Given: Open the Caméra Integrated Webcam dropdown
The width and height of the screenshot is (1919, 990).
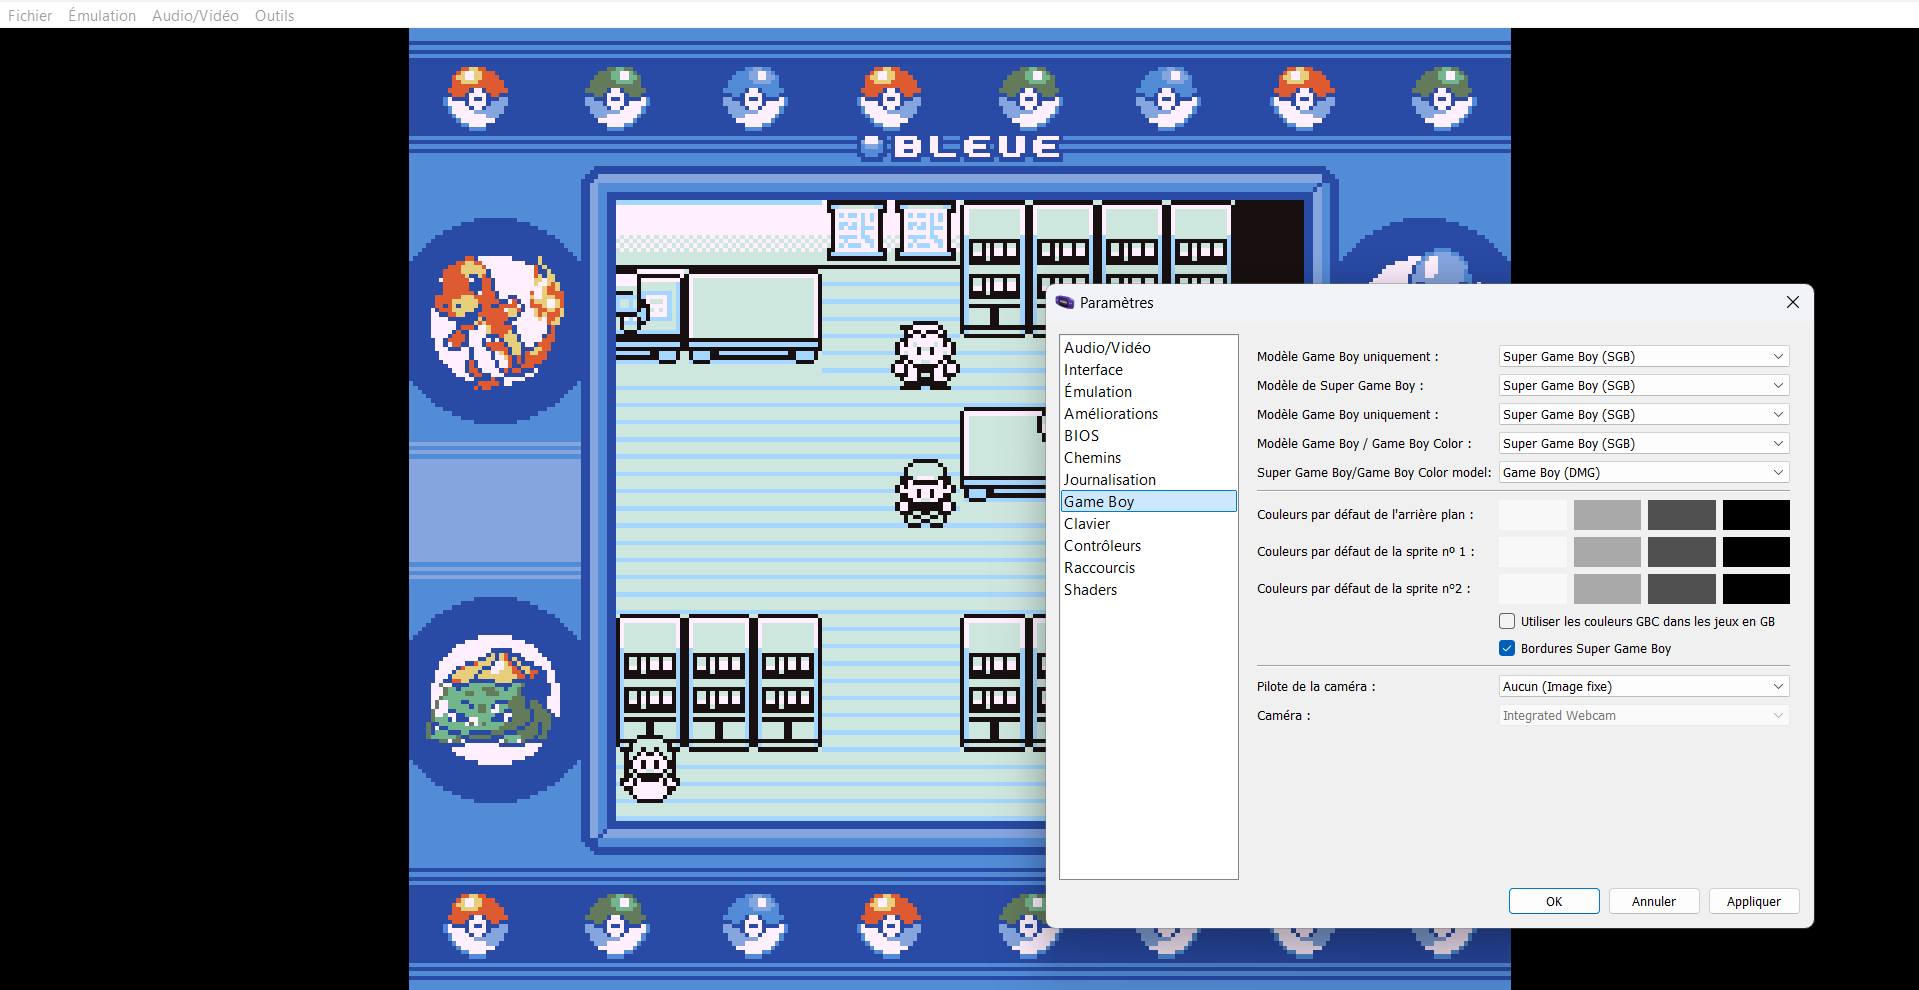Looking at the screenshot, I should [x=1643, y=715].
